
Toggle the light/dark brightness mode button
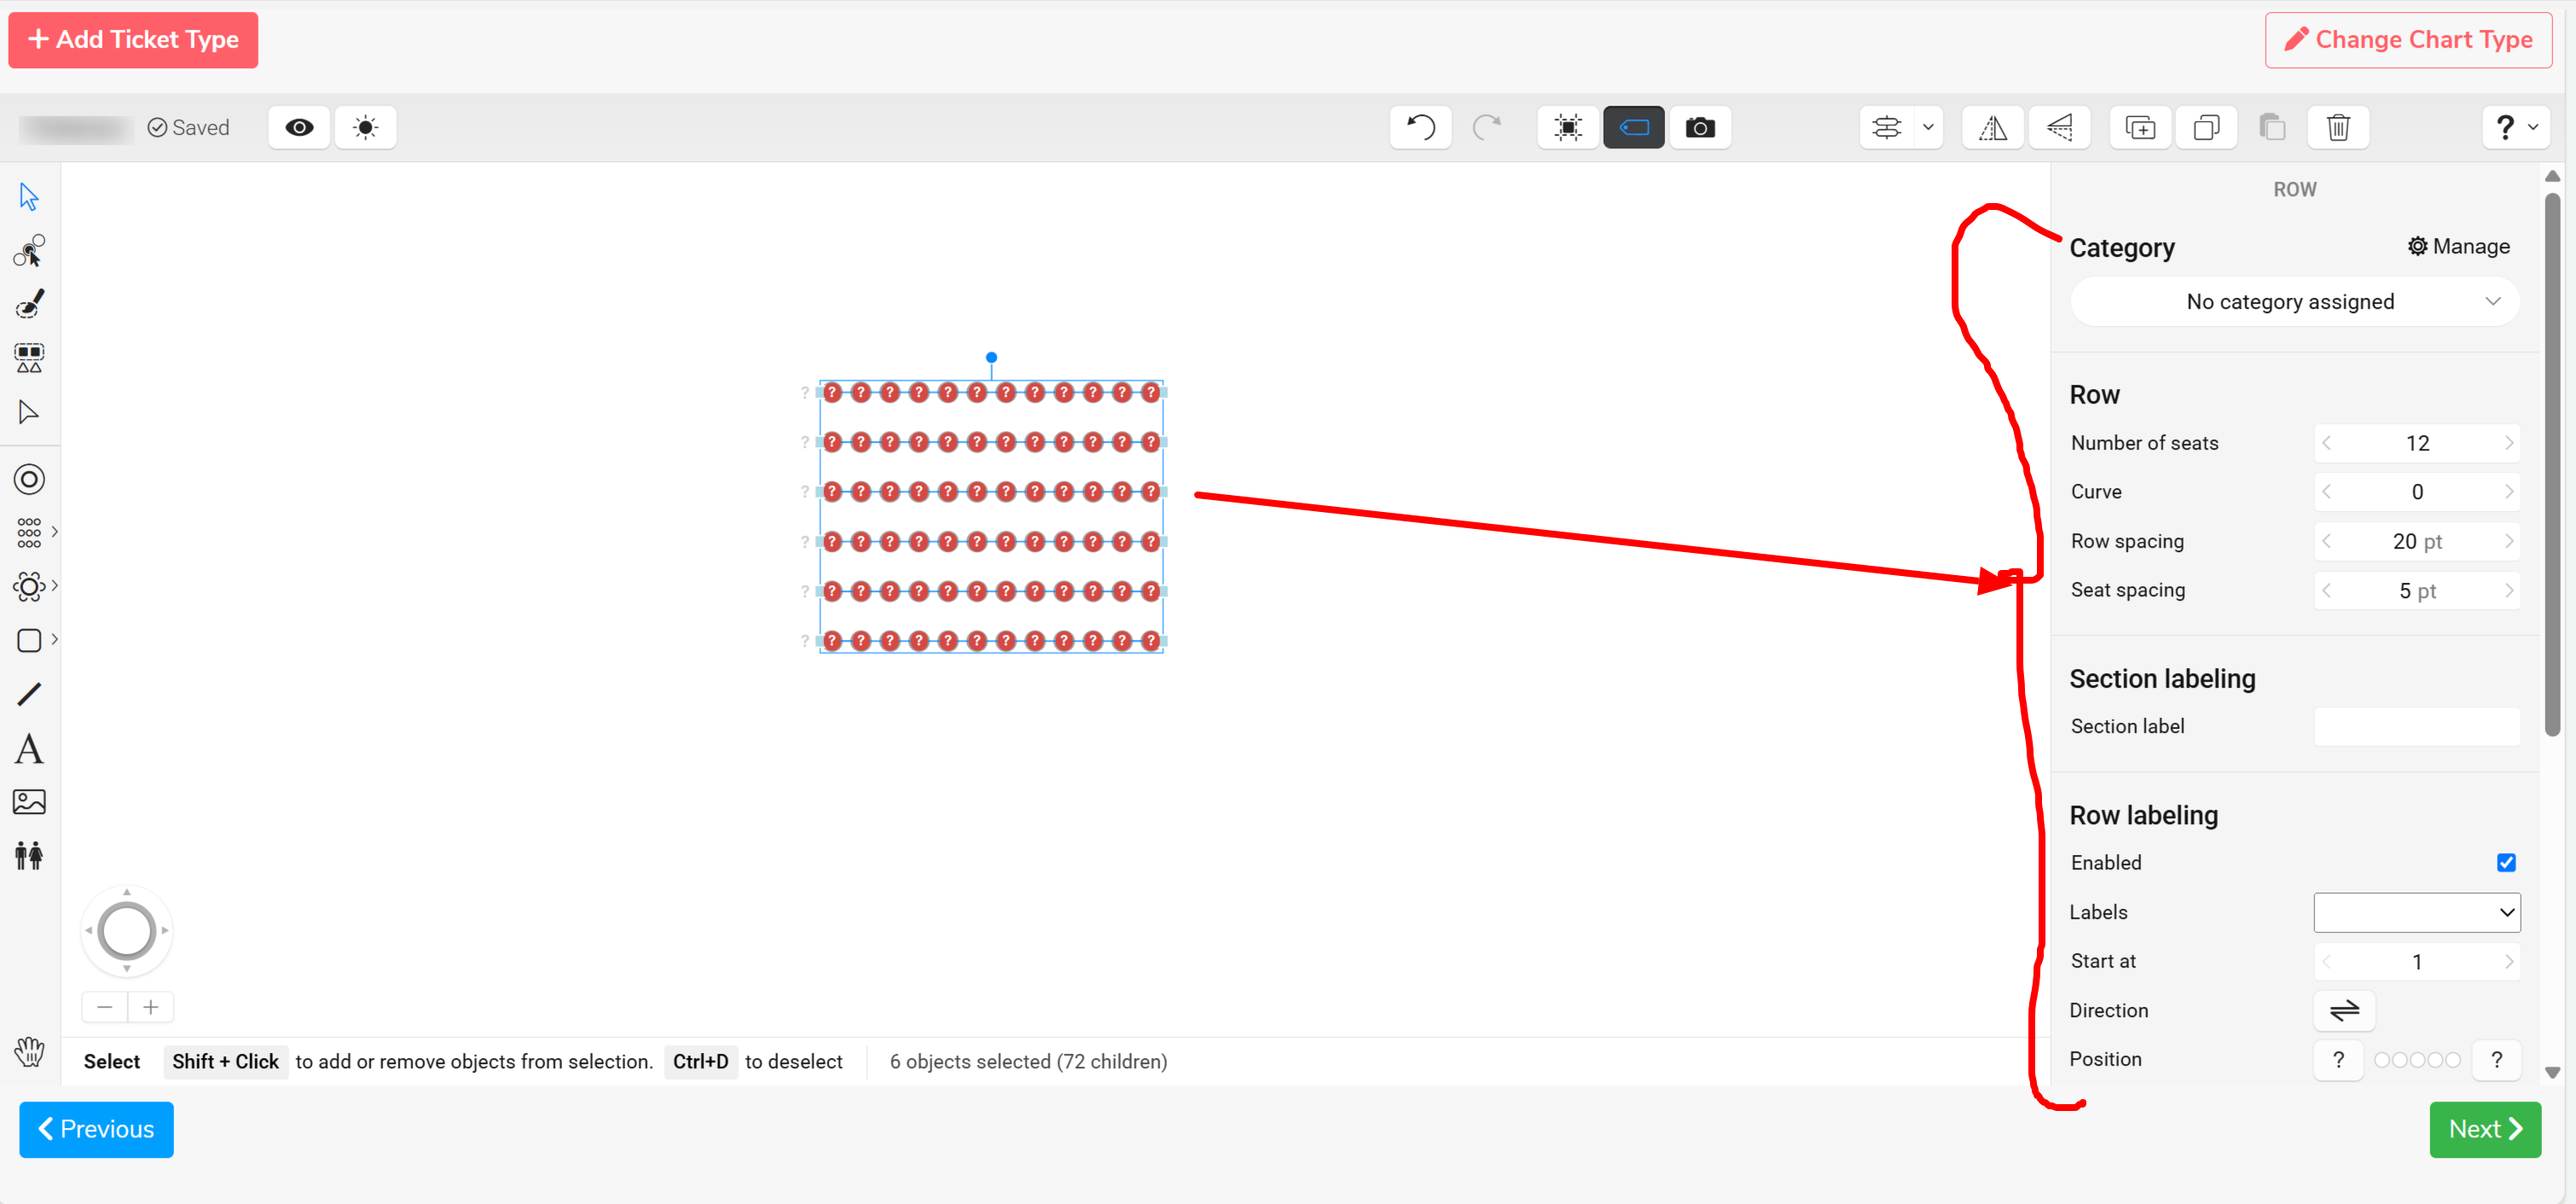pos(365,127)
